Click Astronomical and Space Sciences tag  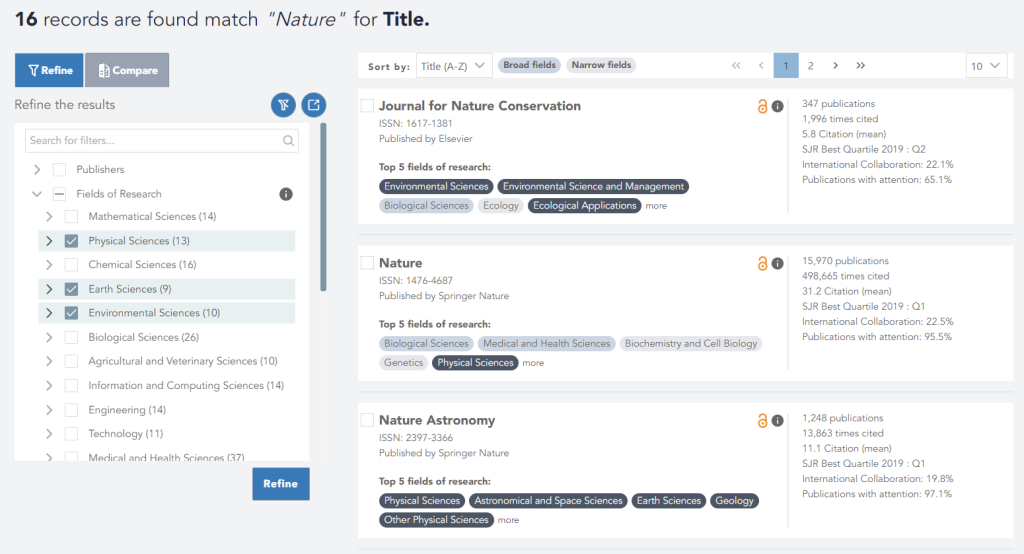548,501
